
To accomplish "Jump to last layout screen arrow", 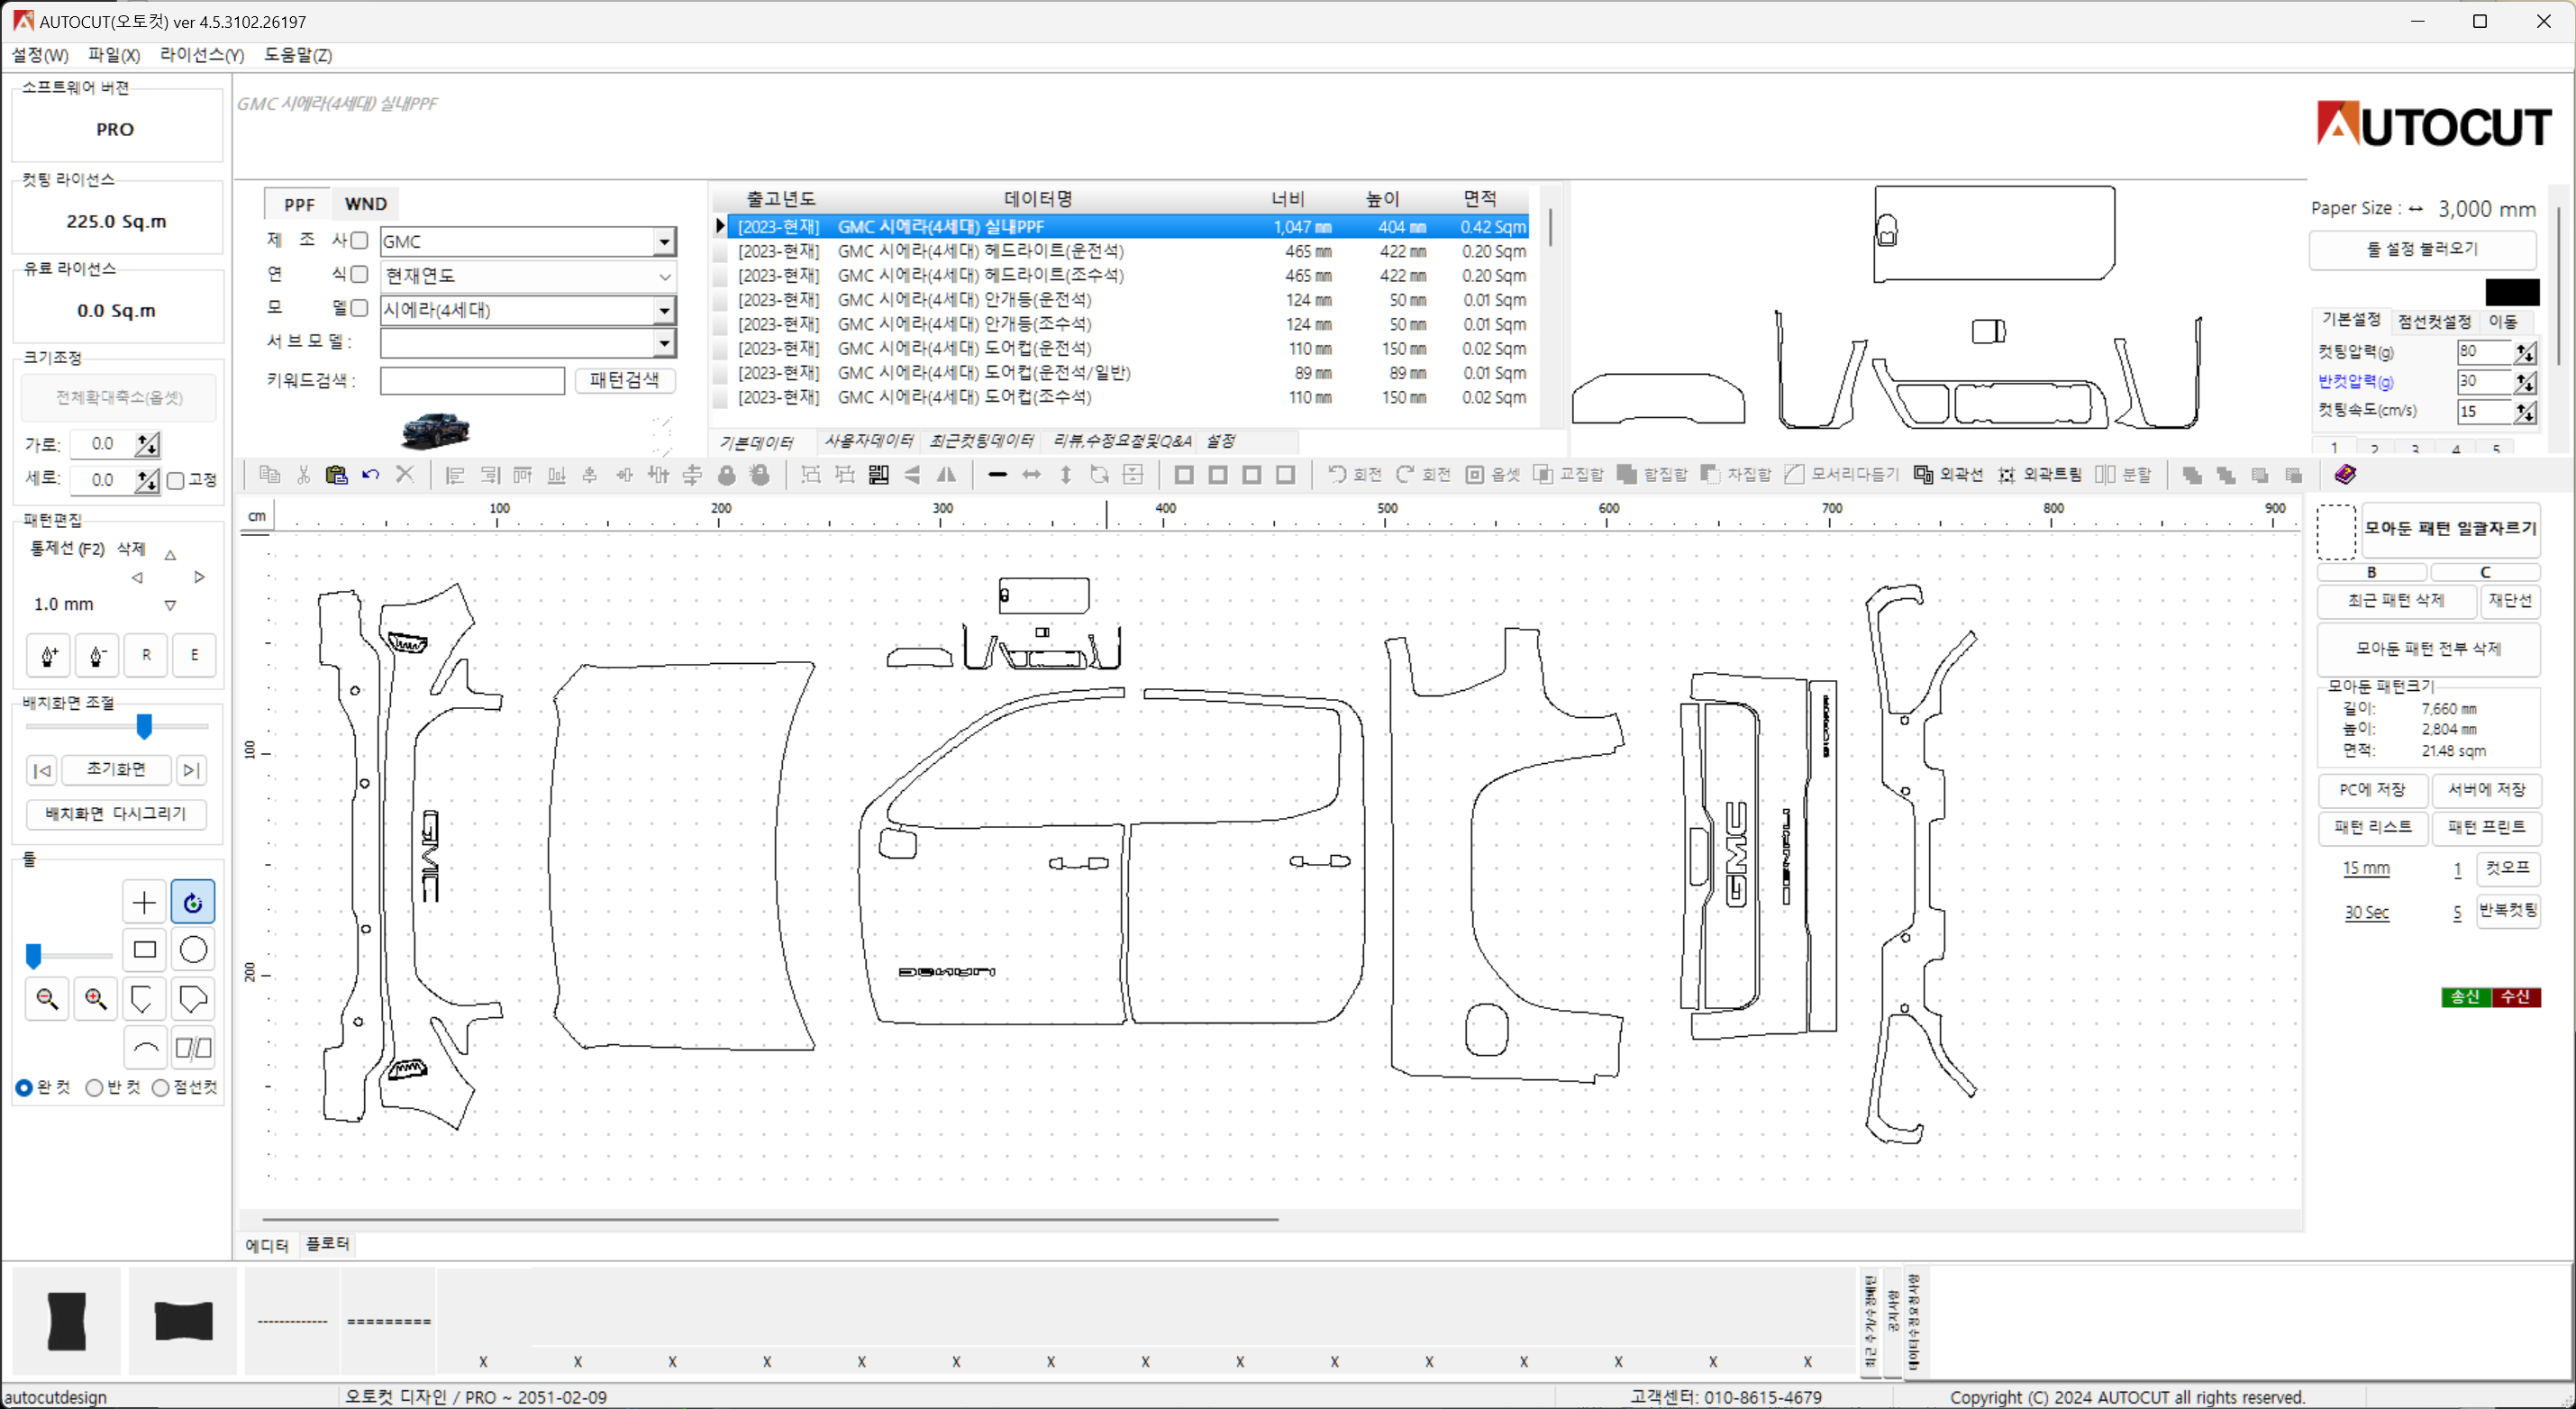I will coord(191,770).
